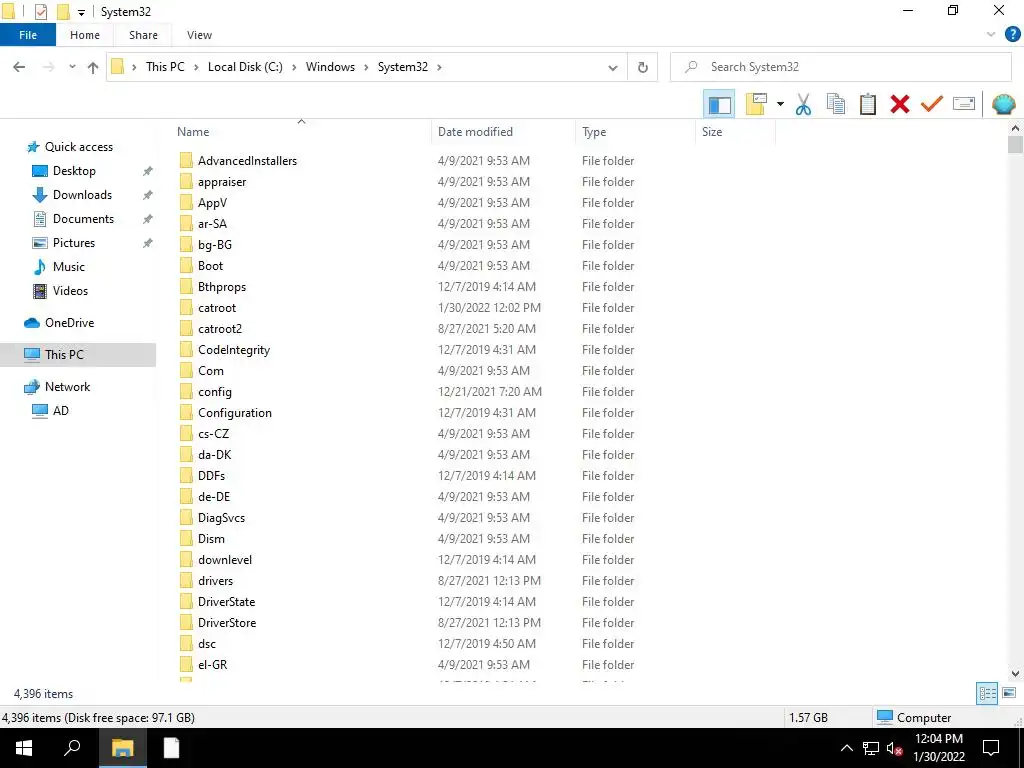Click File Explorer taskbar button
The width and height of the screenshot is (1024, 768).
(x=122, y=748)
